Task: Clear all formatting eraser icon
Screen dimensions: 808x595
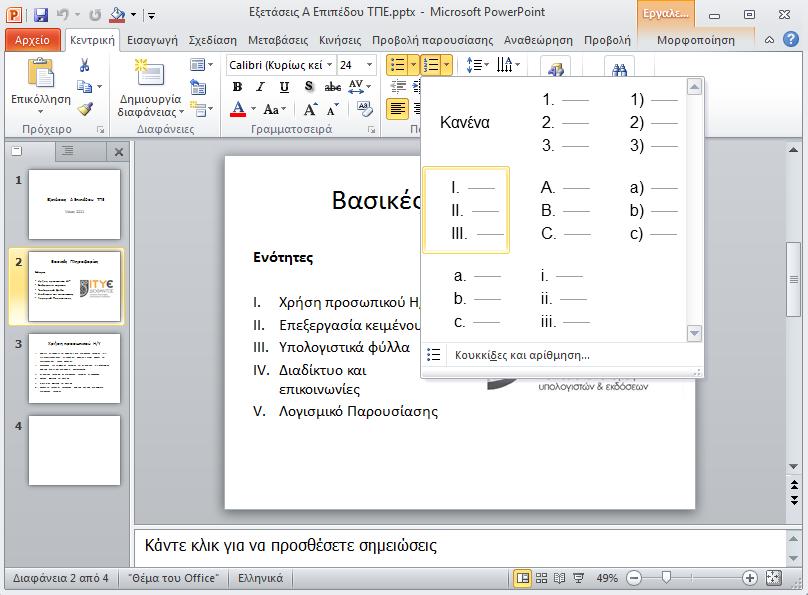Action: click(364, 109)
